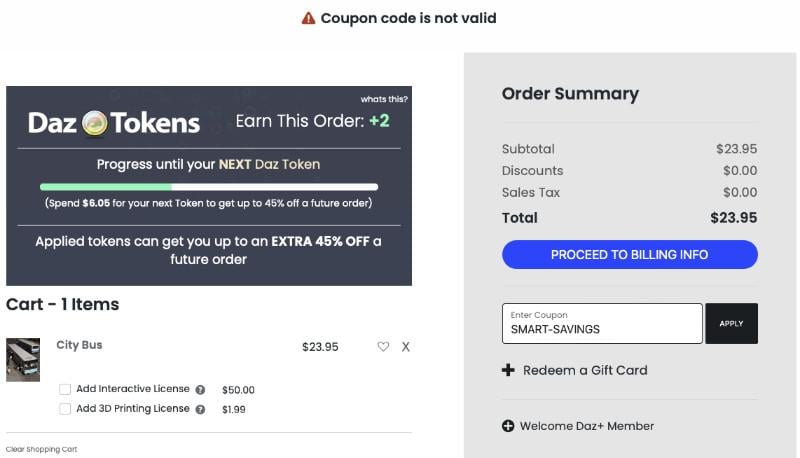Open the City Bus product thumbnail
The height and width of the screenshot is (458, 800).
pos(23,360)
